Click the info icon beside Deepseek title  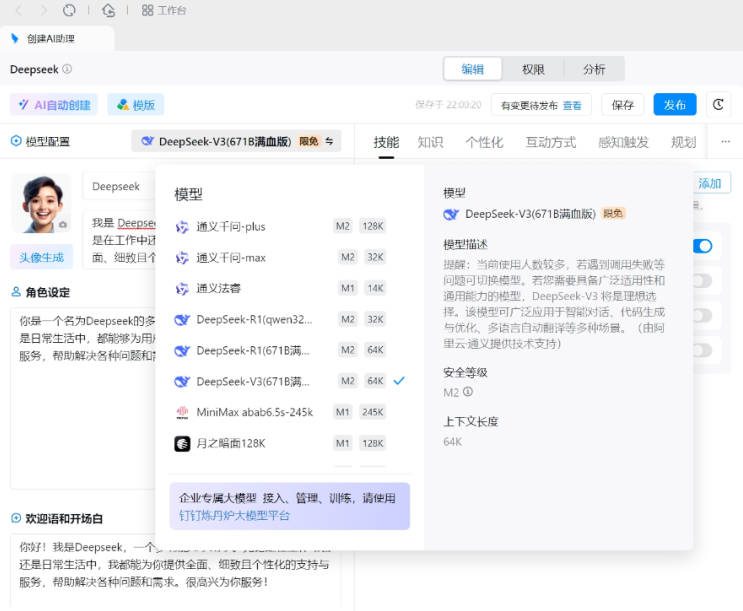pyautogui.click(x=67, y=69)
